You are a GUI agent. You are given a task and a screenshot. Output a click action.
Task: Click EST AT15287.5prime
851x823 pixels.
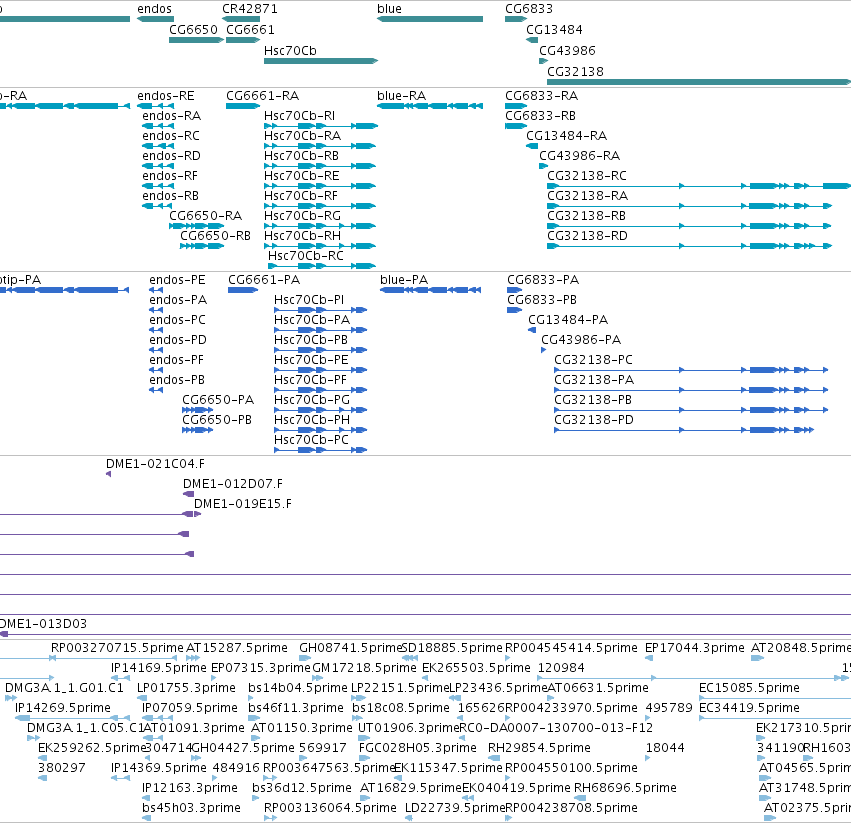(237, 648)
